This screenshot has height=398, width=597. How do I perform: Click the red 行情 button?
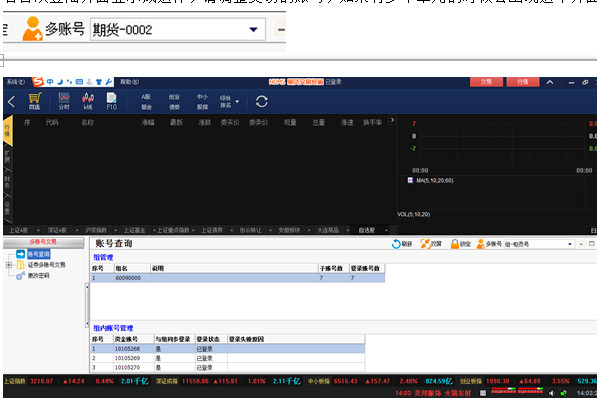523,82
